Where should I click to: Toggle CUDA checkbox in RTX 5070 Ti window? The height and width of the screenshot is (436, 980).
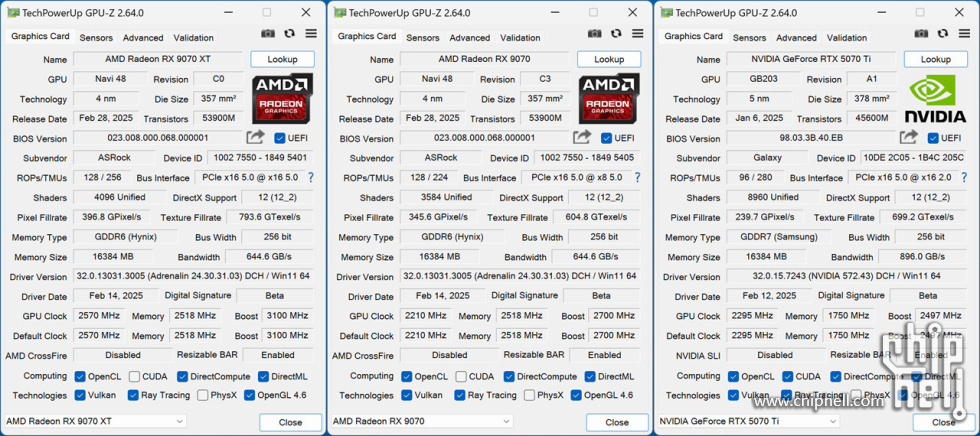787,377
